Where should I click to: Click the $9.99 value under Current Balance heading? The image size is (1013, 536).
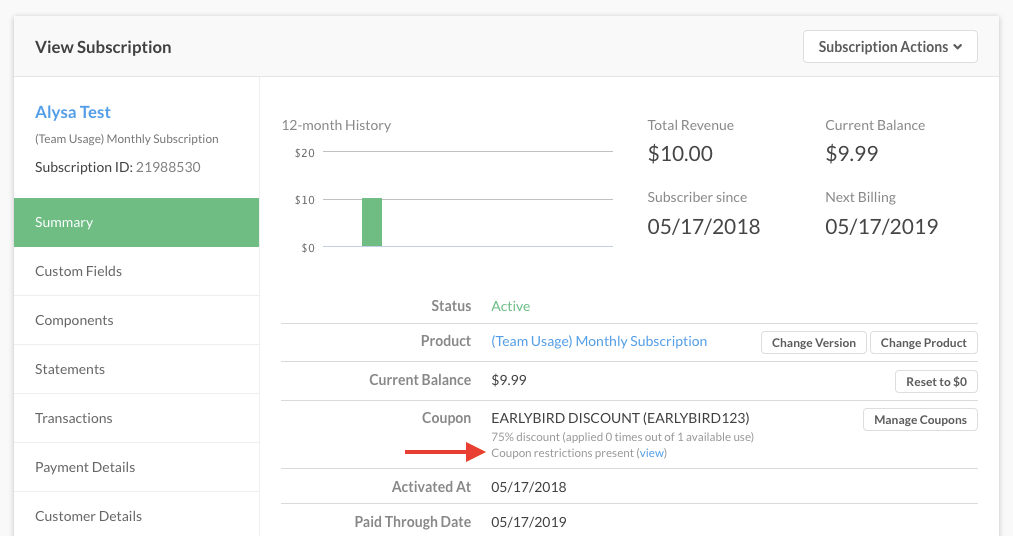click(851, 154)
